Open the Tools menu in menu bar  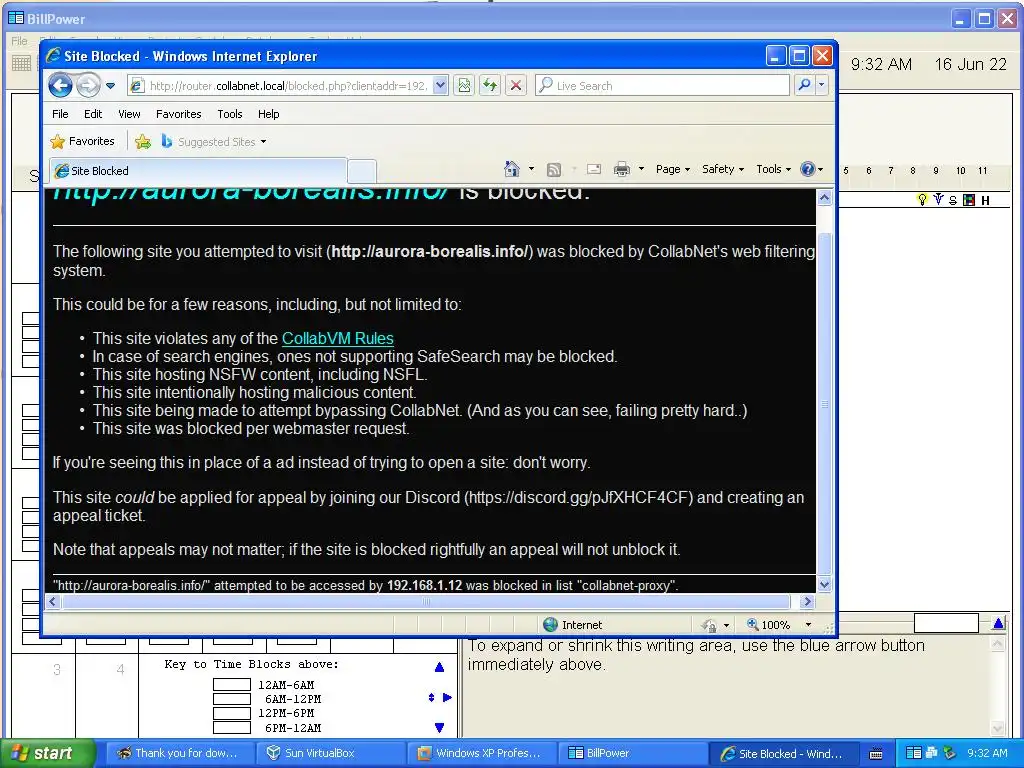tap(230, 114)
